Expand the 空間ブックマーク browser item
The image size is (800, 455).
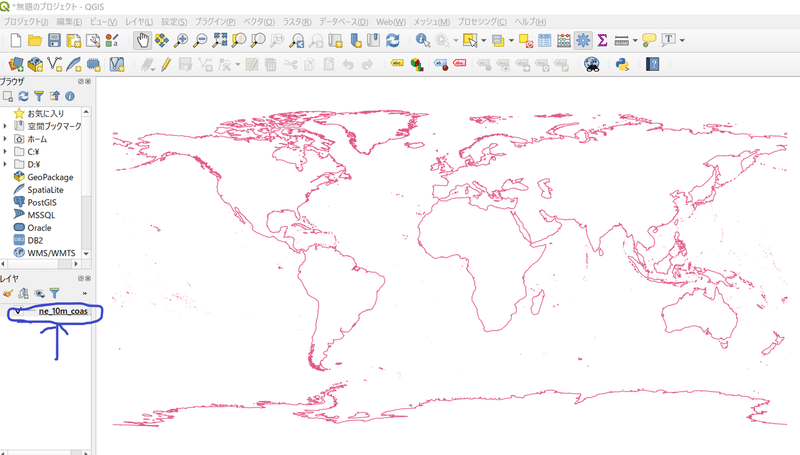click(5, 126)
